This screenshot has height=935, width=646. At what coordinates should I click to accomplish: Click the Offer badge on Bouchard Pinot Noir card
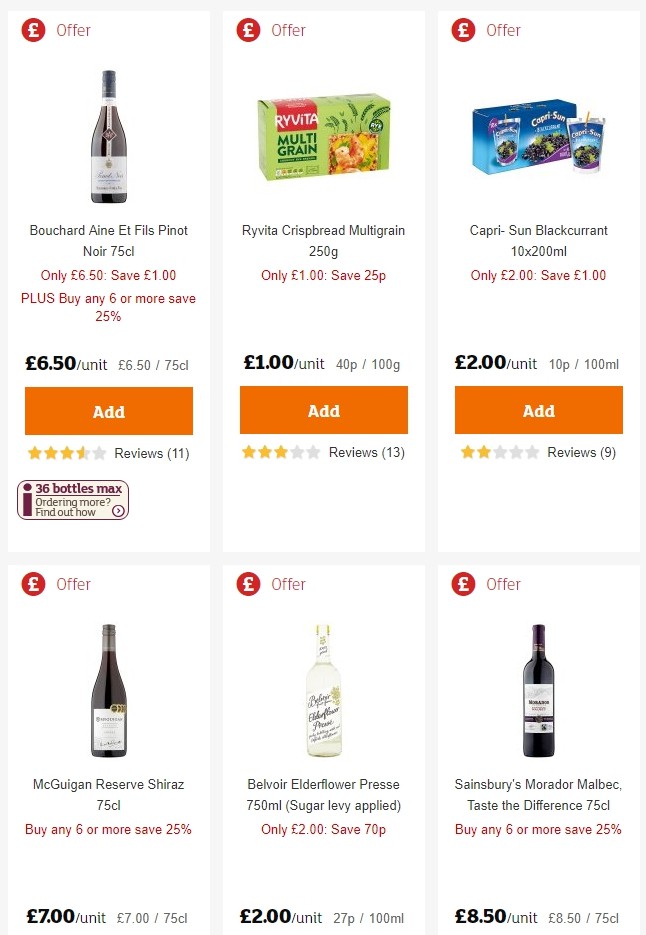point(33,30)
